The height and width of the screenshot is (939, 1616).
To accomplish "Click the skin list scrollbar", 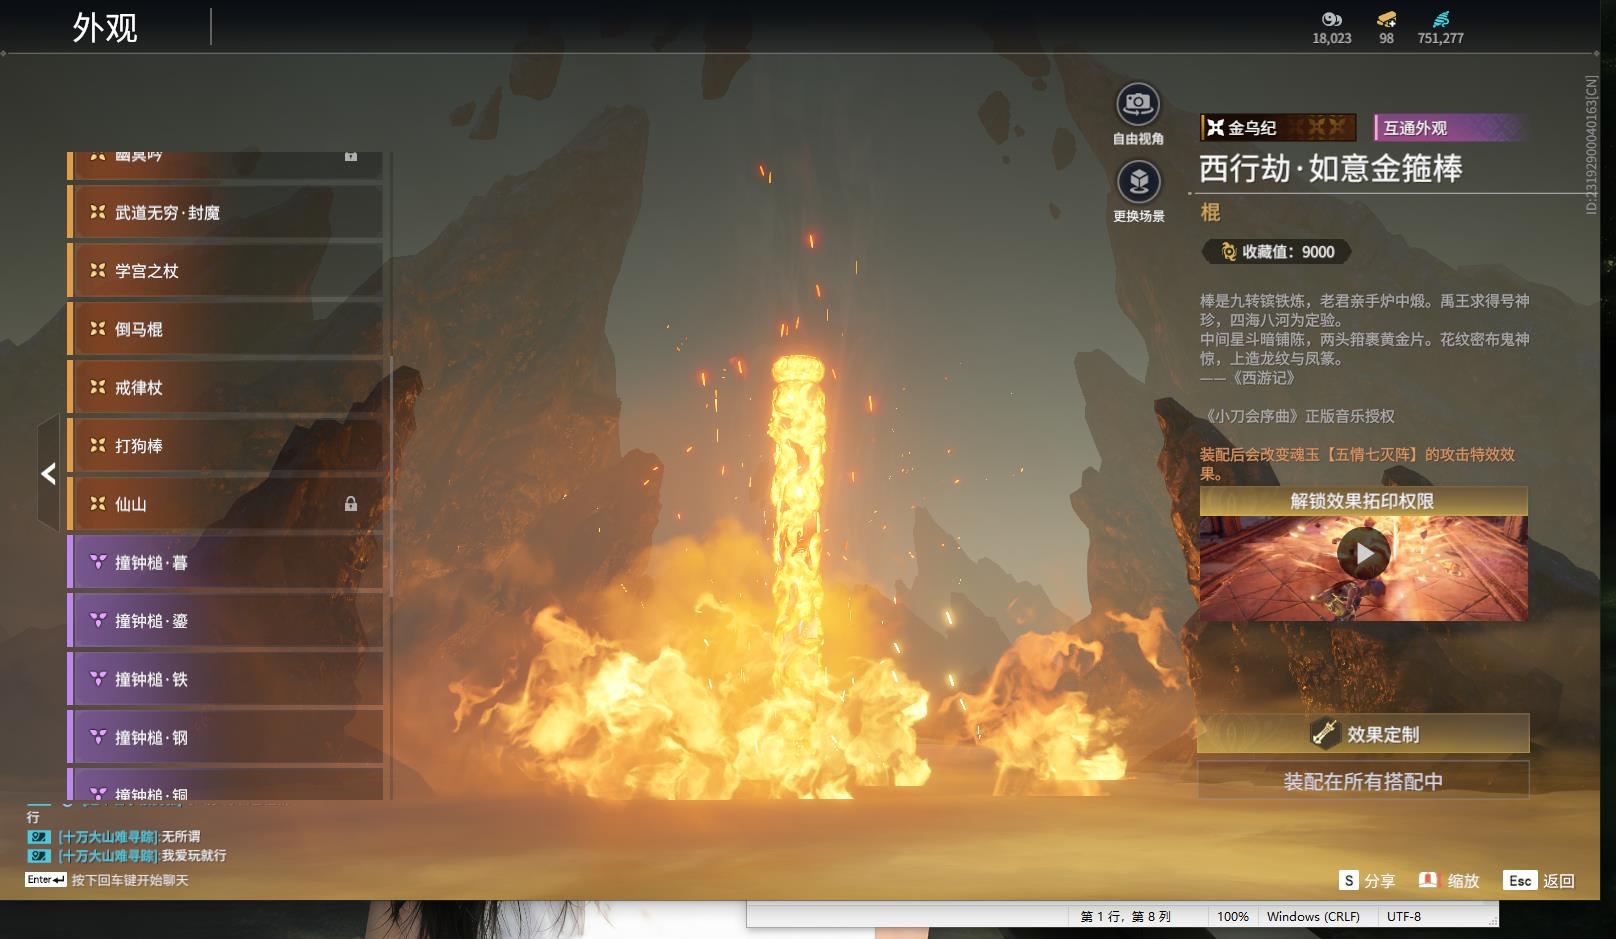I will pos(391,476).
